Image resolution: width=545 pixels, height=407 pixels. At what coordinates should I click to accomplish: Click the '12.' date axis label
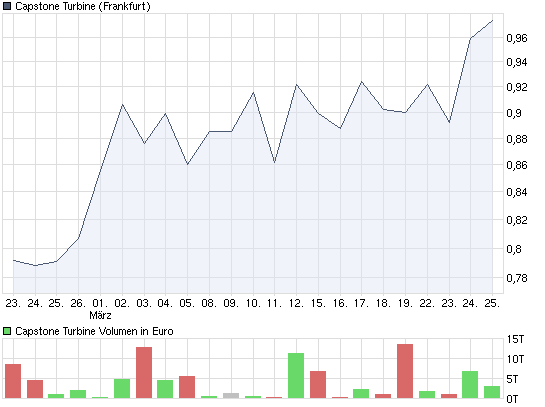(296, 303)
